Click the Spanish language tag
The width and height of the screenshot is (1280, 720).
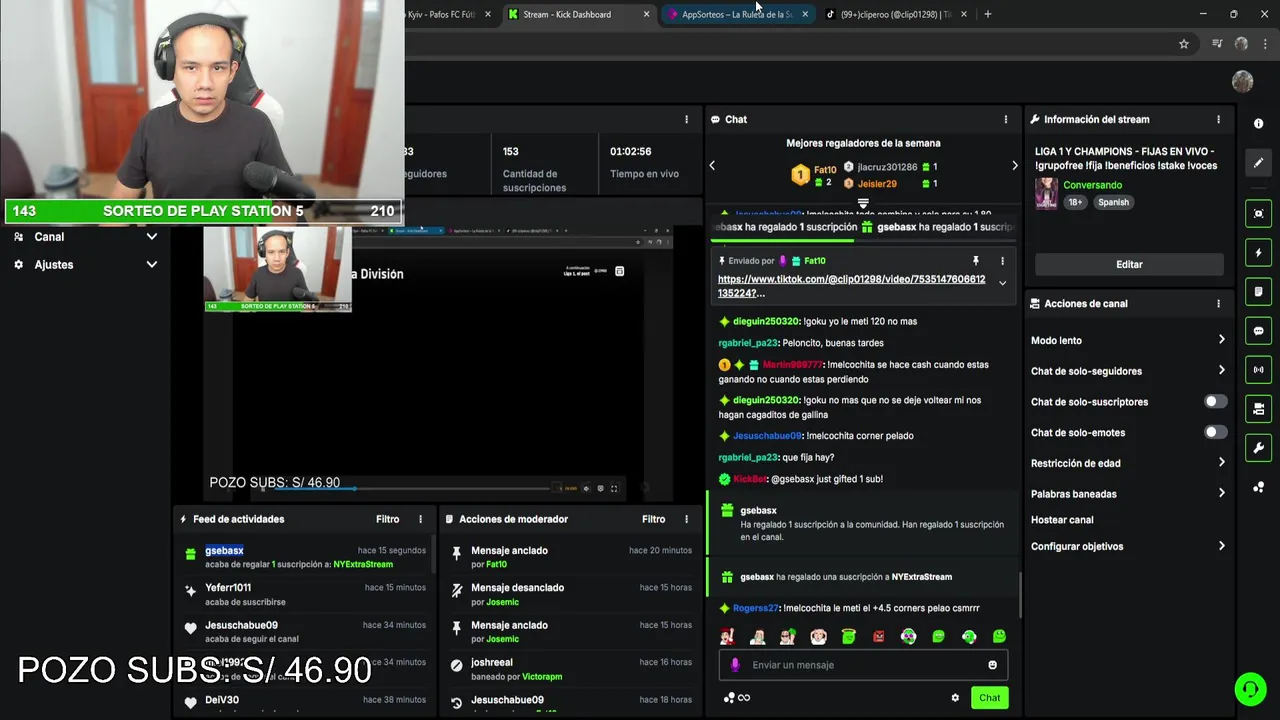tap(1113, 202)
